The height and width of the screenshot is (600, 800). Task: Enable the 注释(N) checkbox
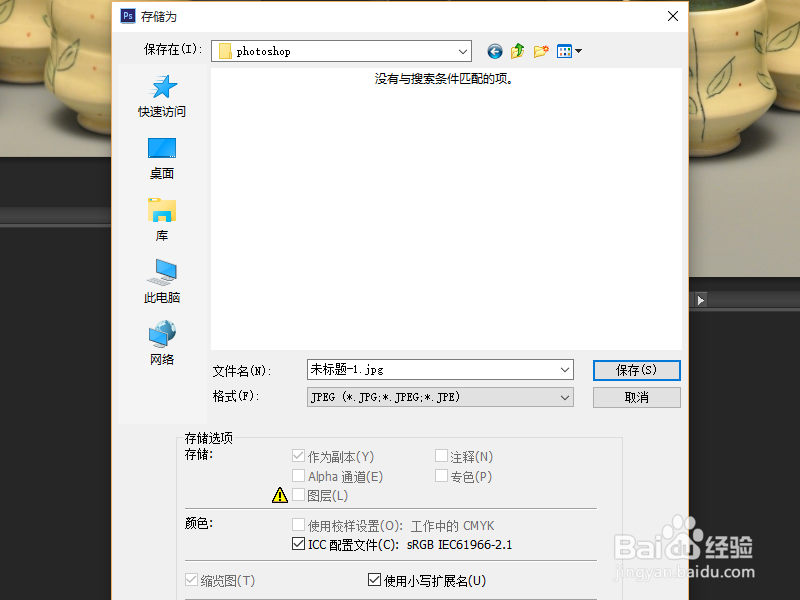pyautogui.click(x=439, y=456)
